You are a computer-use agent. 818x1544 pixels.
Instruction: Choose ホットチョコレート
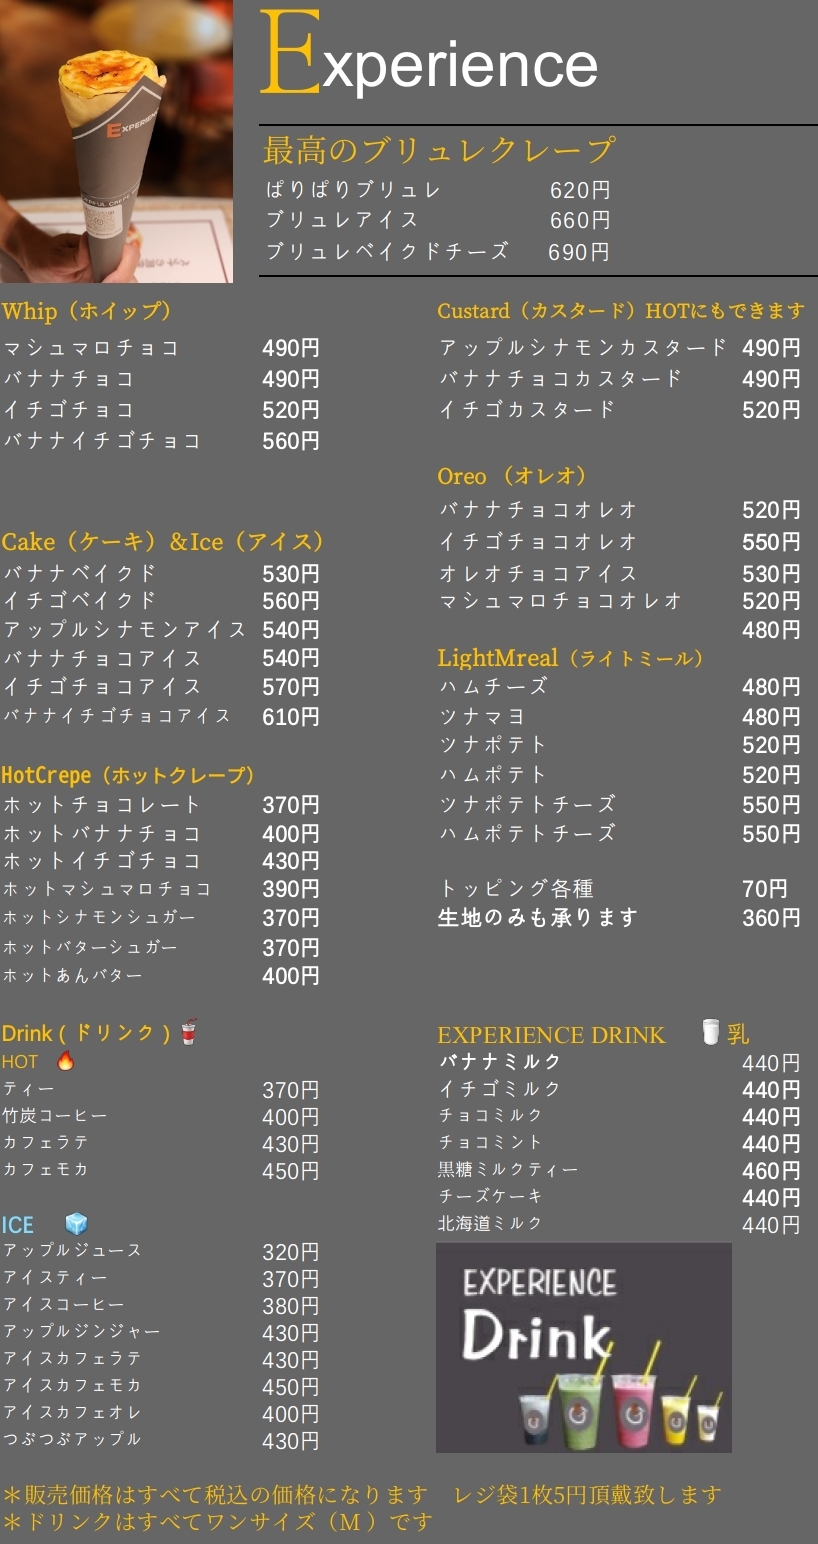pyautogui.click(x=102, y=805)
